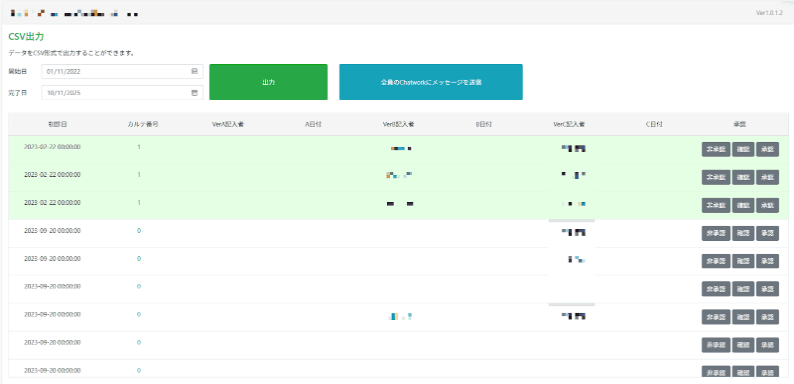Click 確認 in the third white 2023-09-20 row

tap(743, 289)
